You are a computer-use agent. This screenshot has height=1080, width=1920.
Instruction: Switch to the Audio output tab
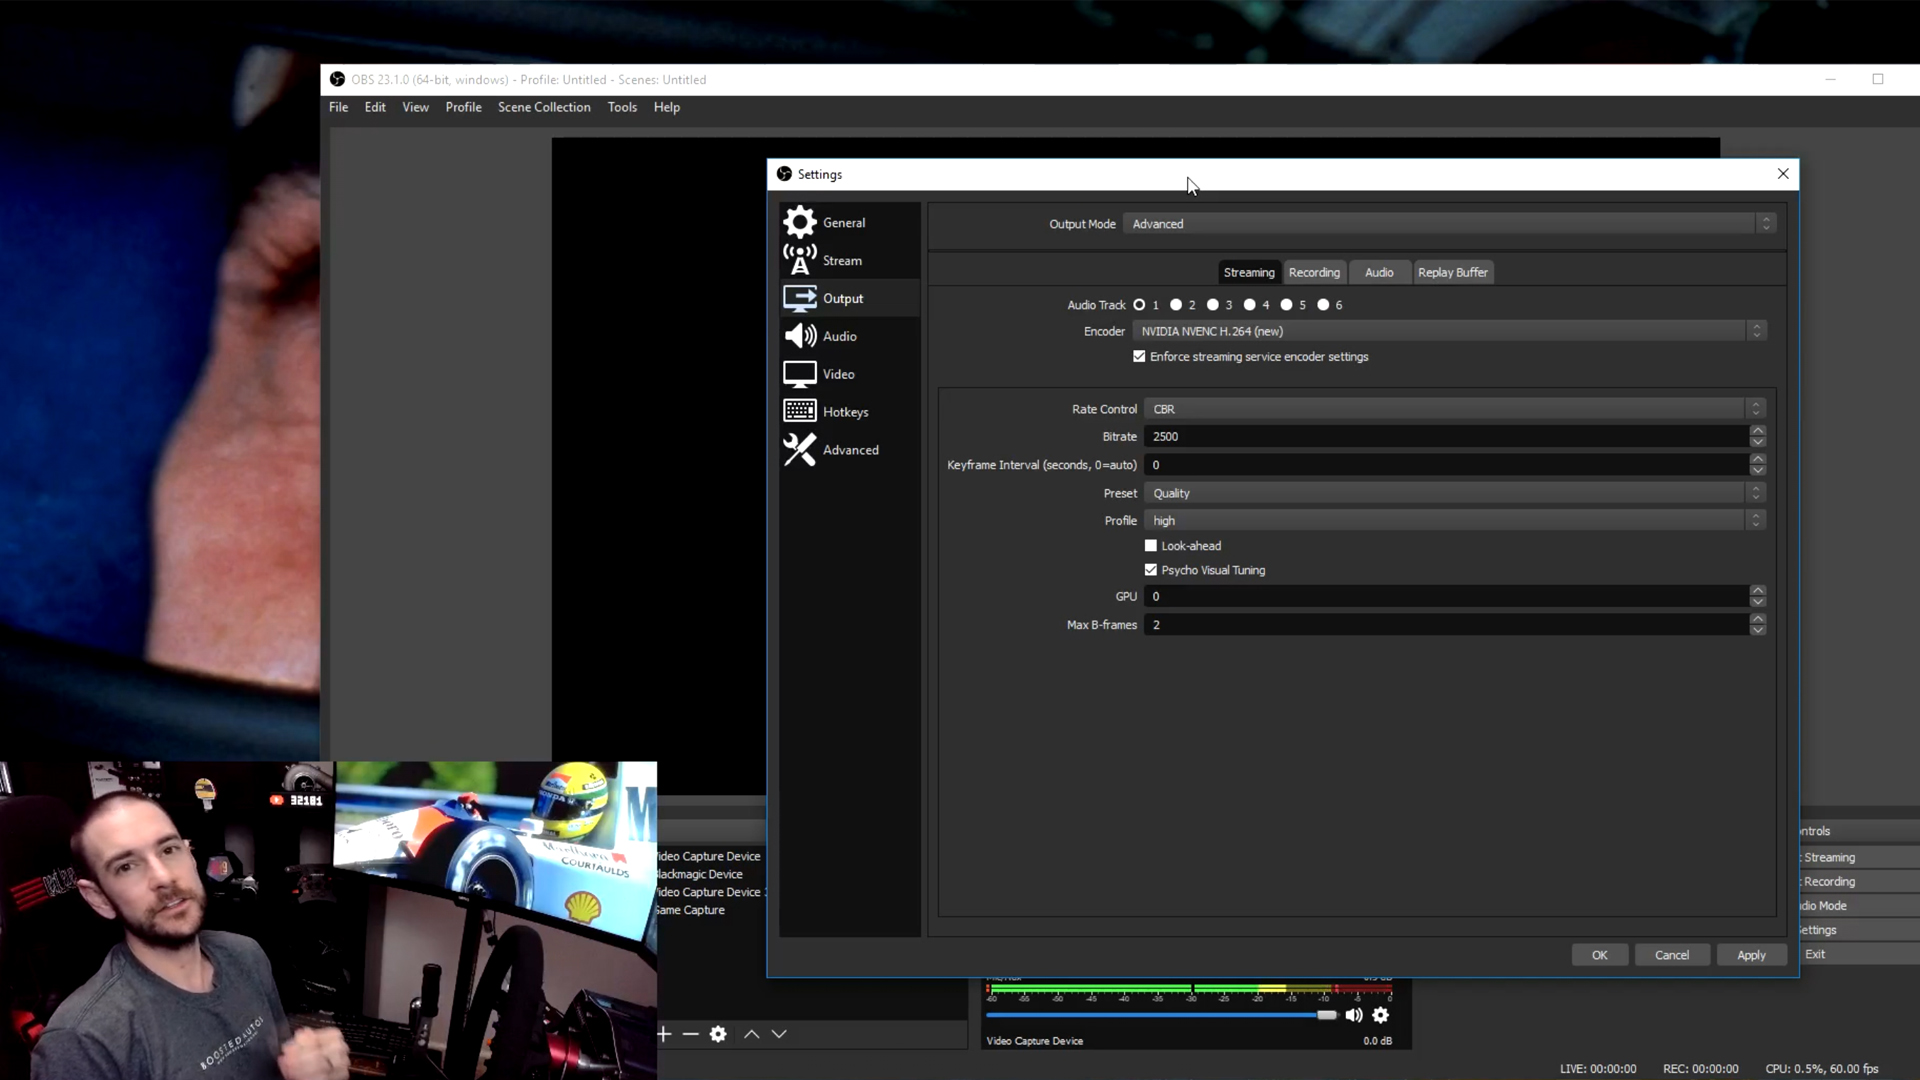point(1379,272)
